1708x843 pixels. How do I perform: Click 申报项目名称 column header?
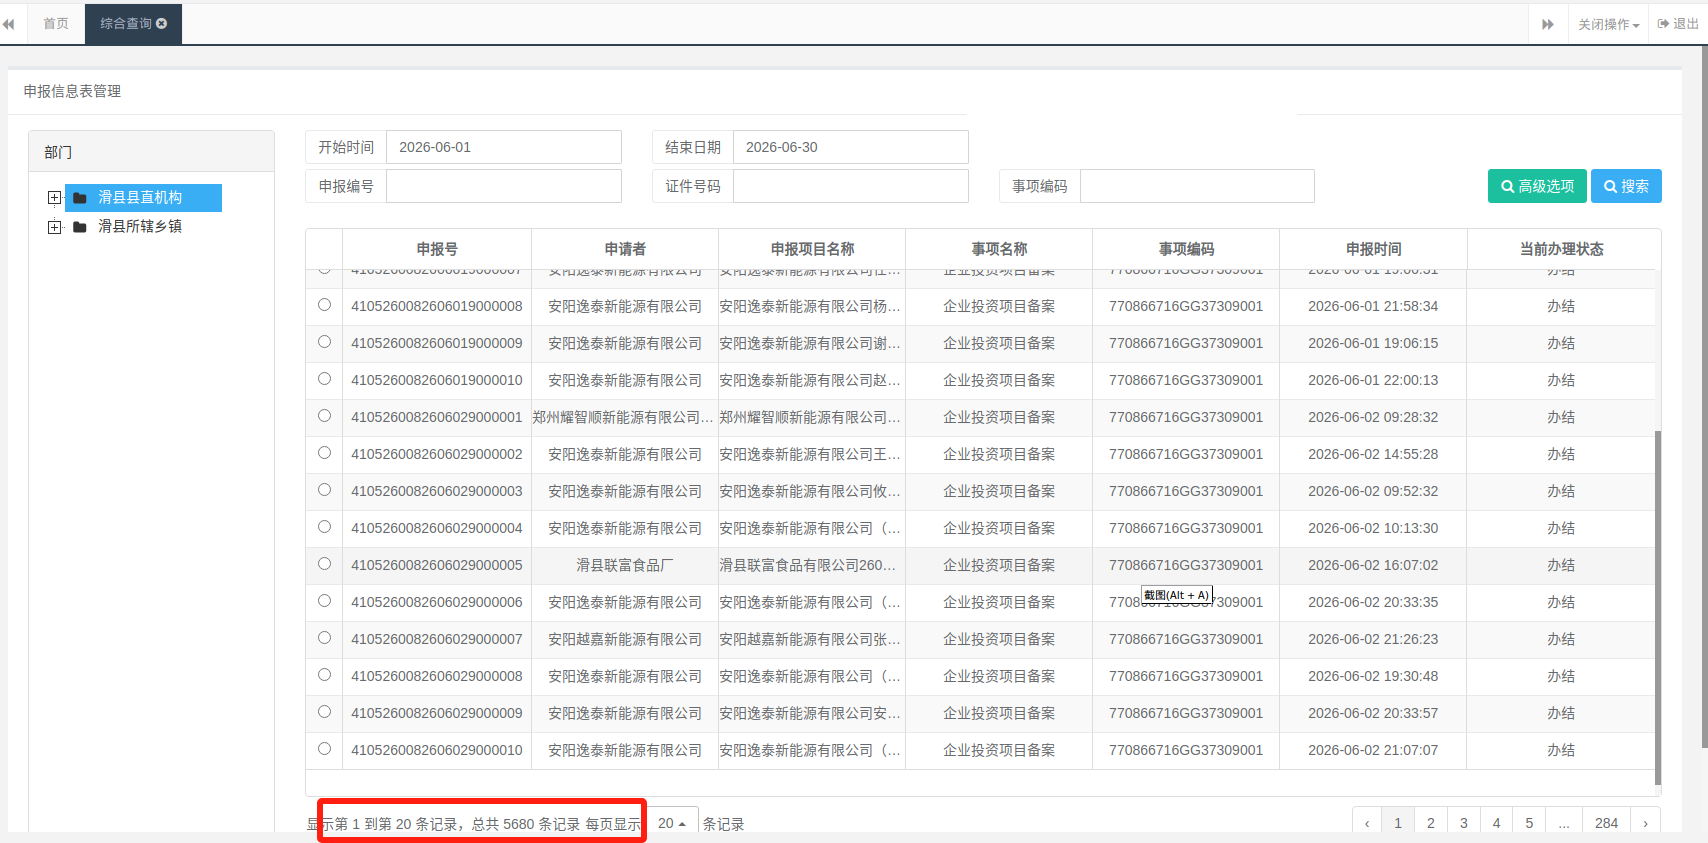(812, 249)
